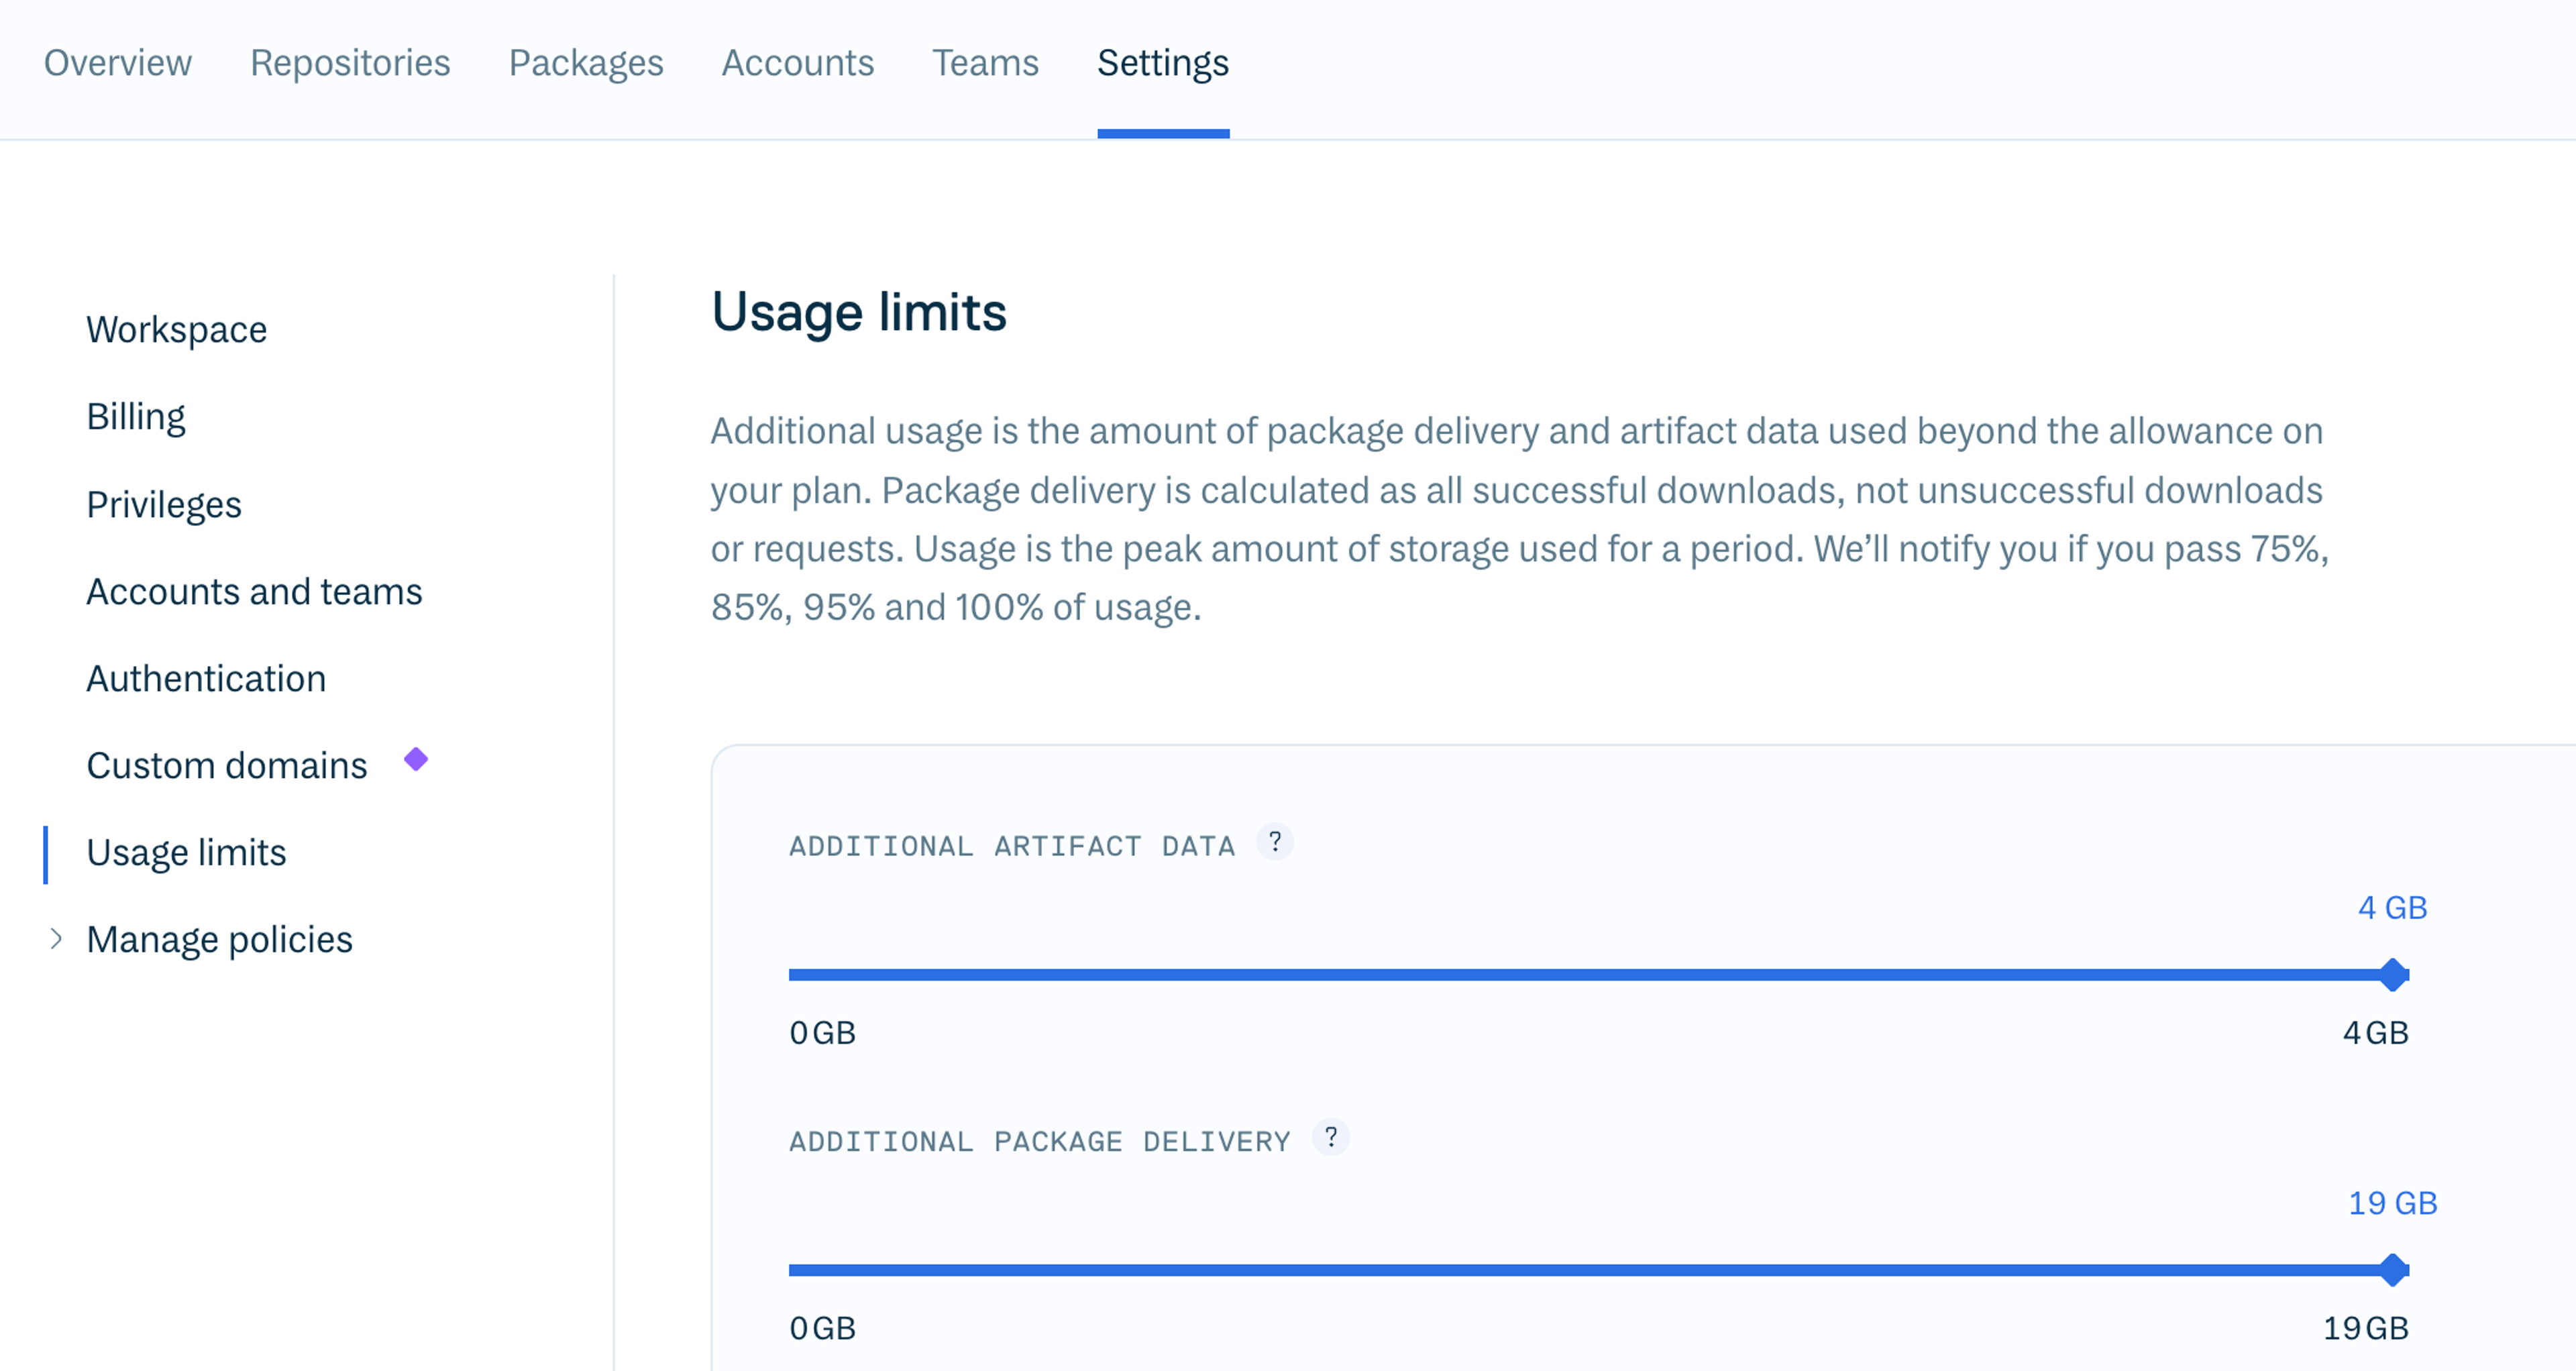Open the Overview tab
Screen dimensions: 2576x1371
pyautogui.click(x=118, y=63)
